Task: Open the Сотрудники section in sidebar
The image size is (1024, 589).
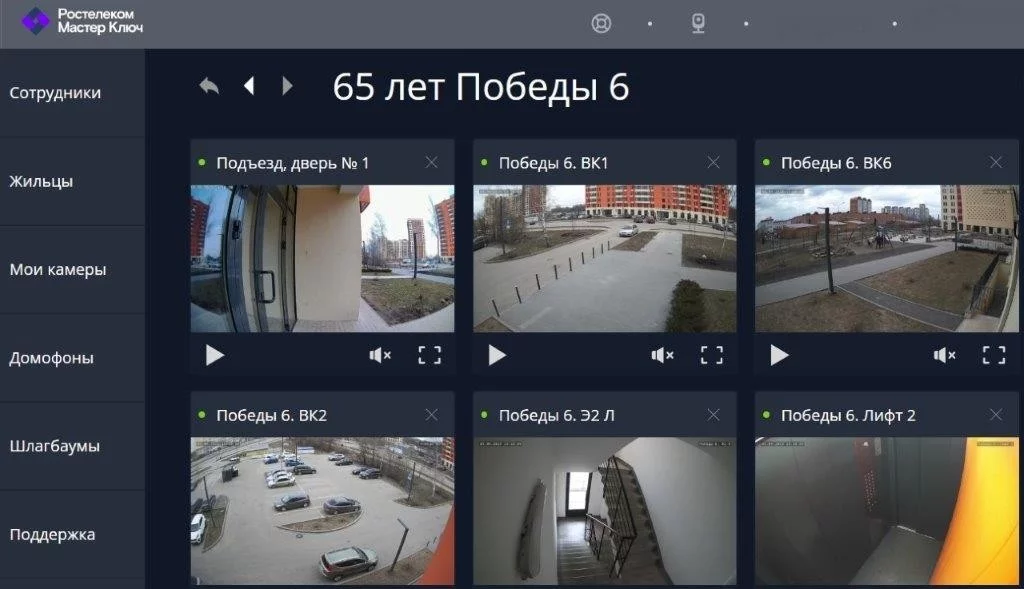Action: coord(55,93)
